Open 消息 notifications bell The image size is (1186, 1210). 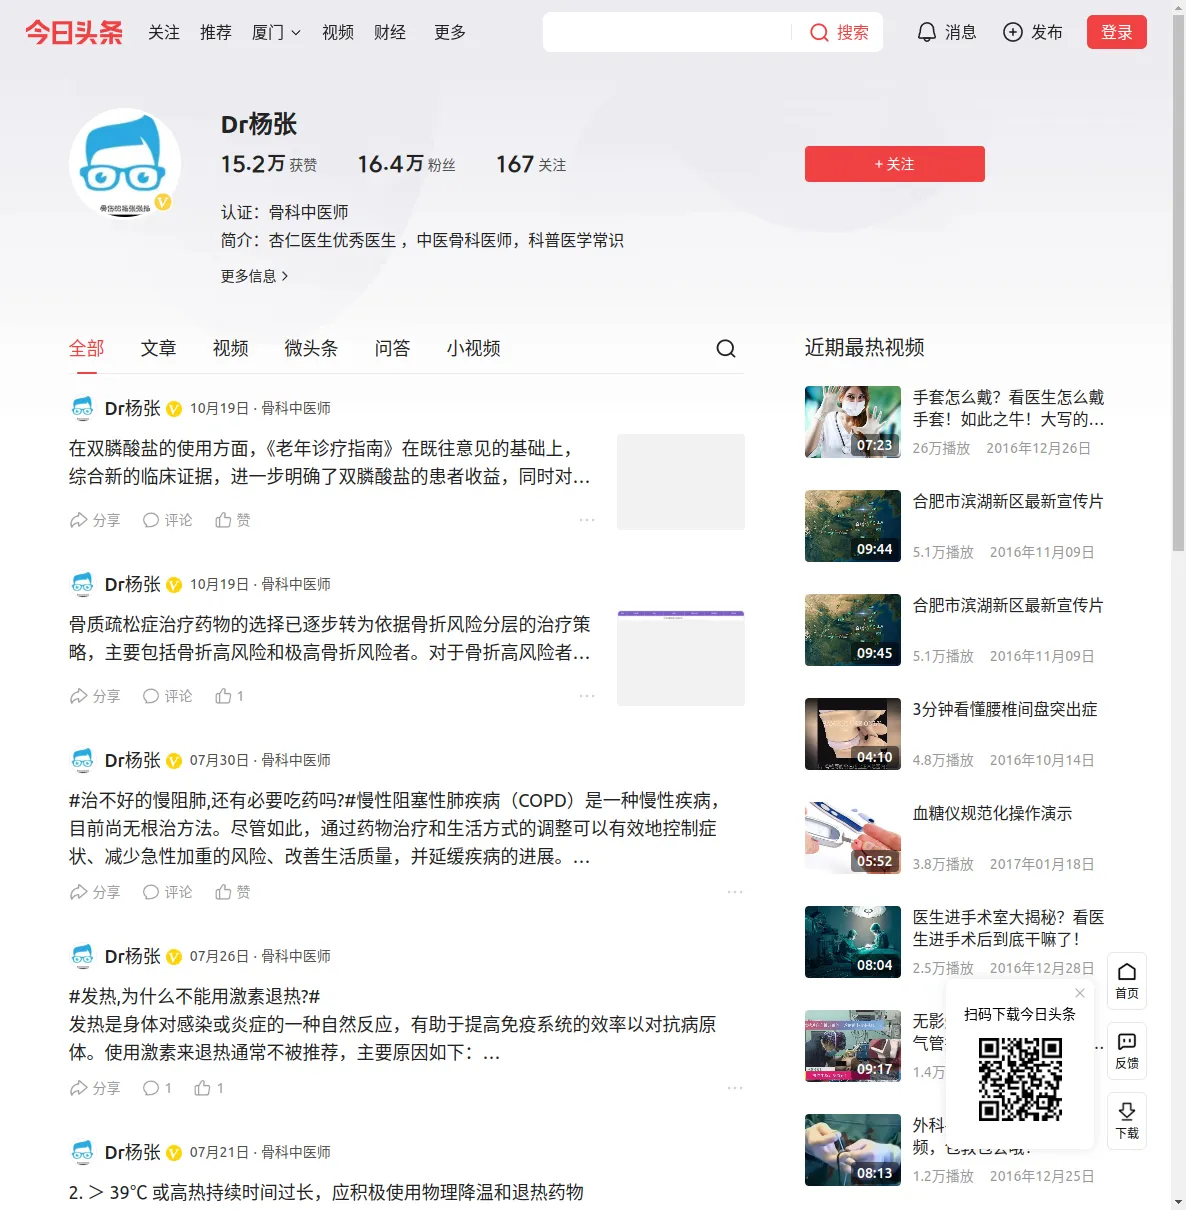click(946, 32)
